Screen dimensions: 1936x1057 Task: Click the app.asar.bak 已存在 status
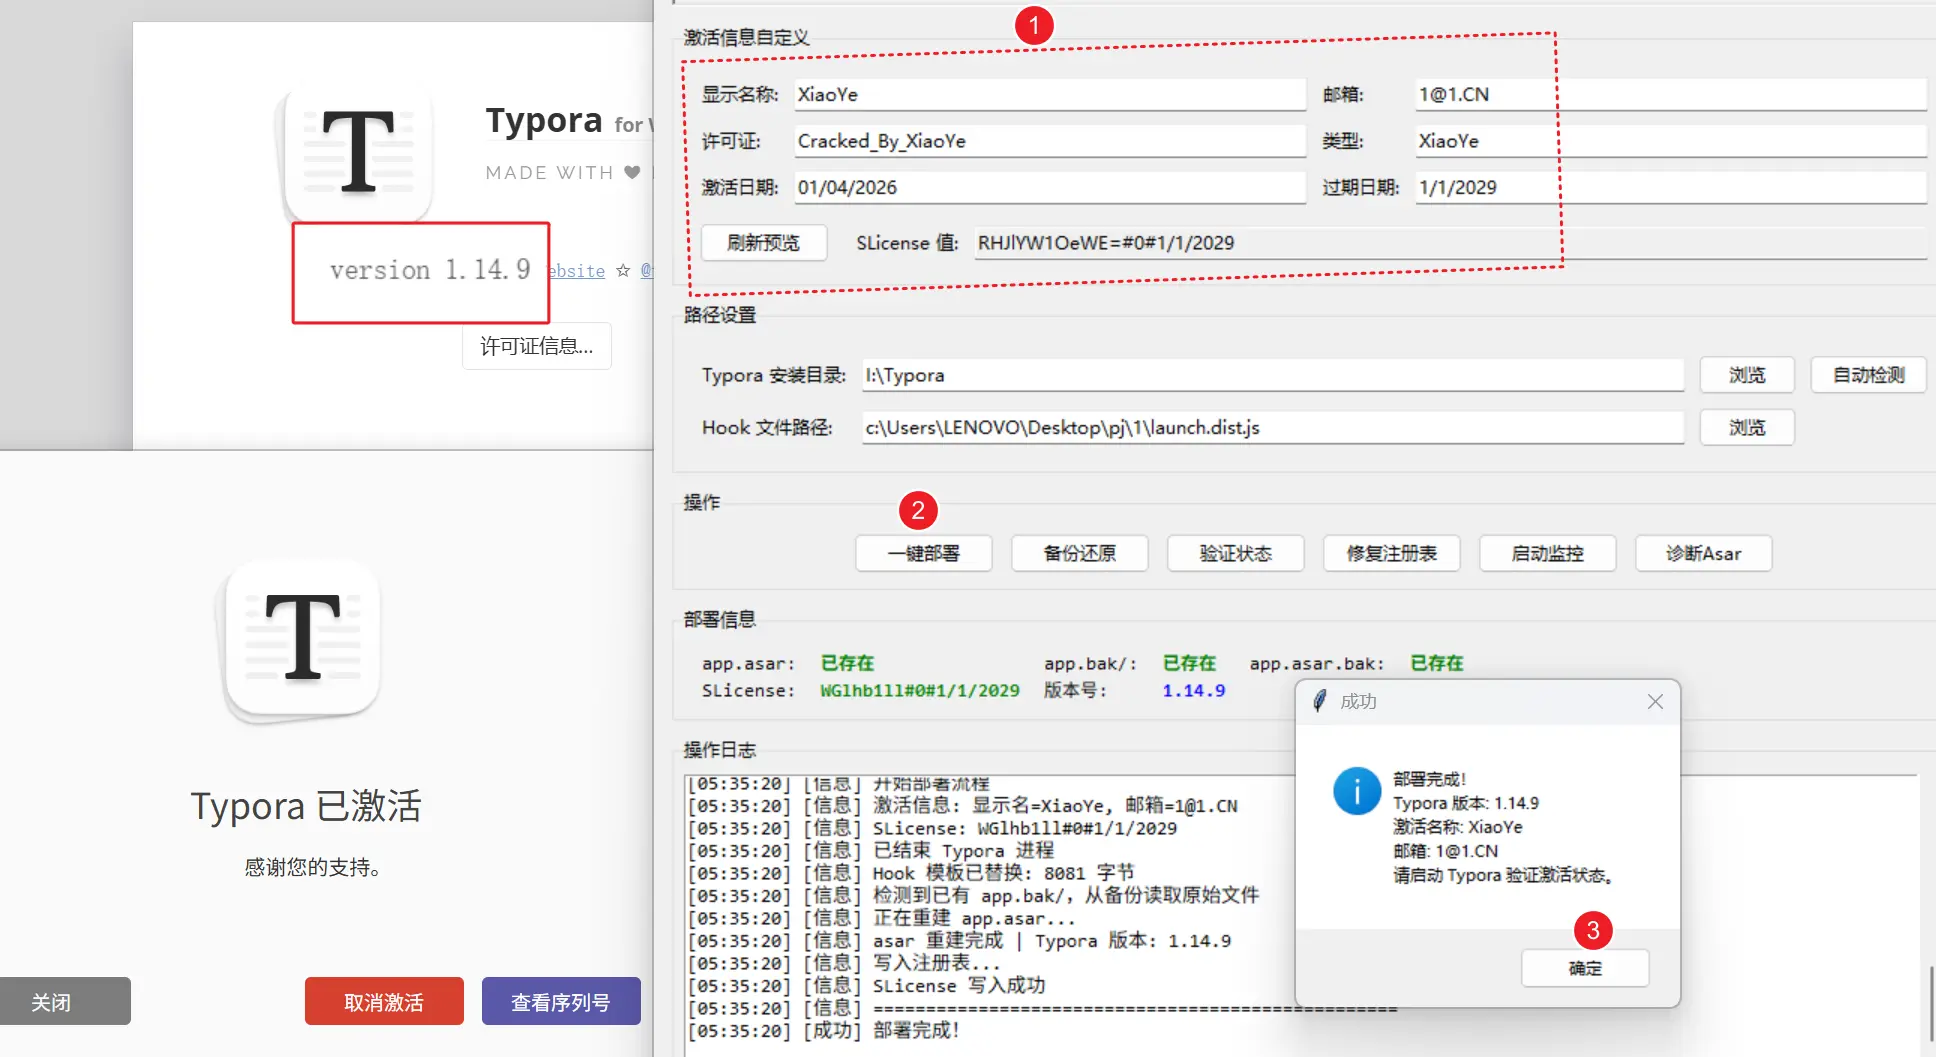coord(1437,663)
